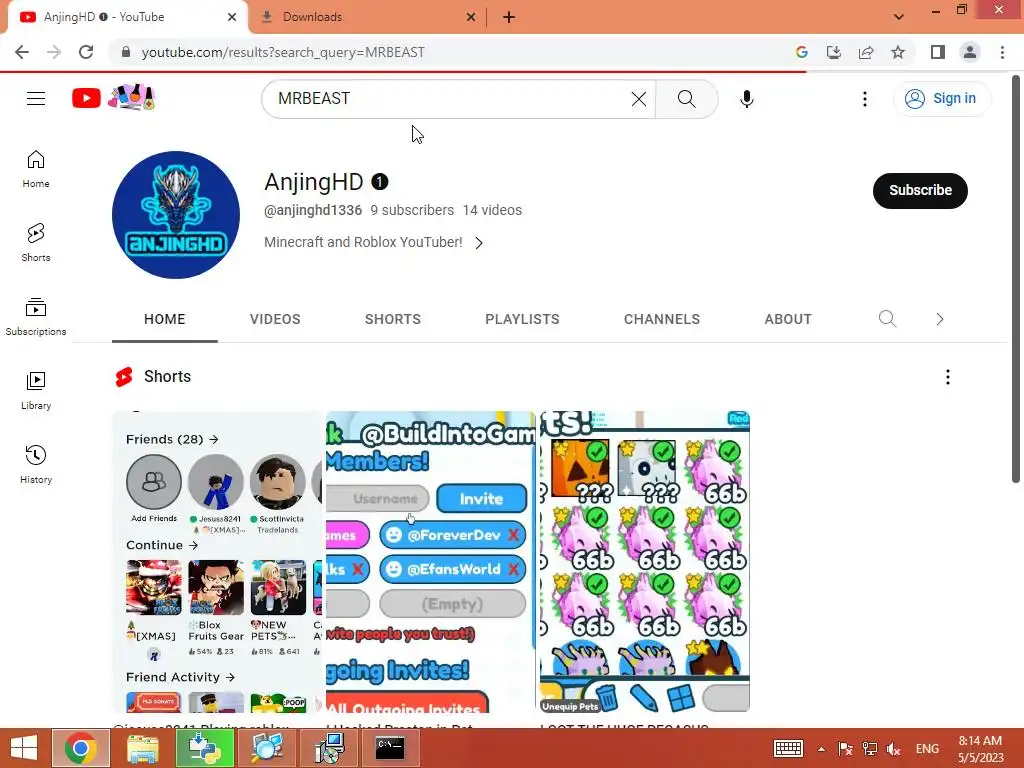Open command prompt in taskbar

point(390,748)
